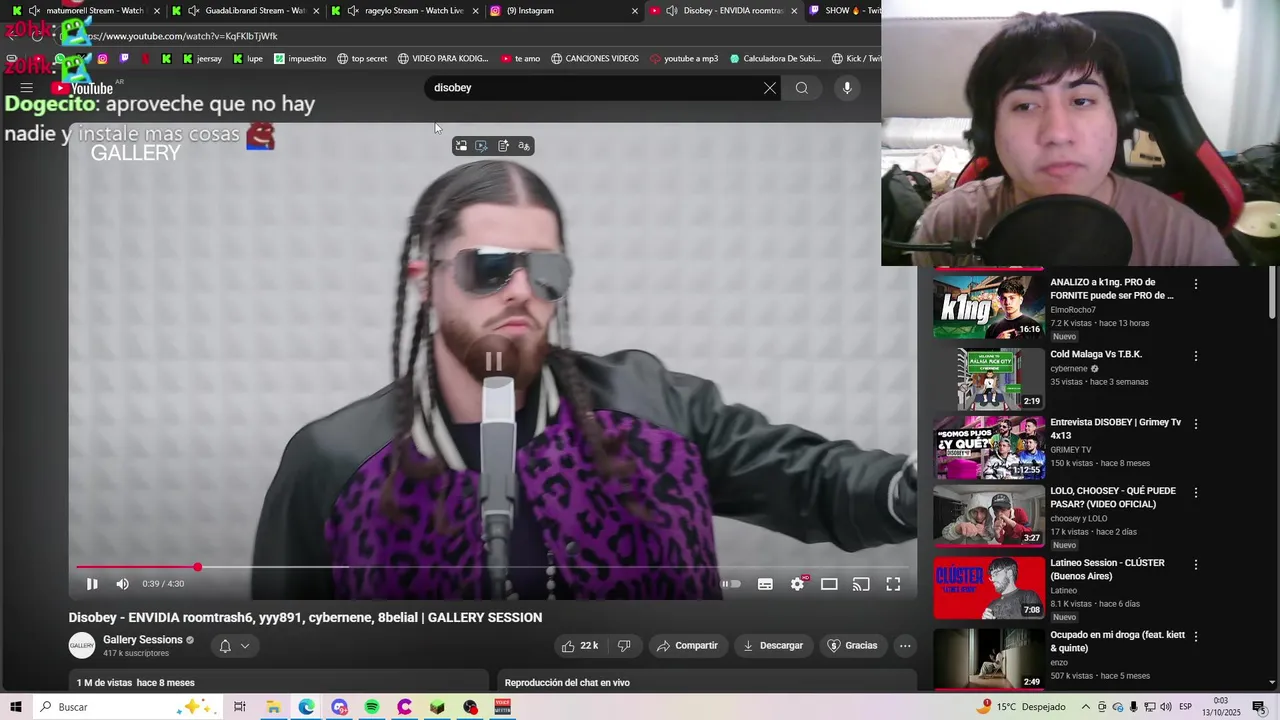Open the CANCIONES VIDEOS bookmark folder
This screenshot has height=720, width=1280.
[x=594, y=58]
